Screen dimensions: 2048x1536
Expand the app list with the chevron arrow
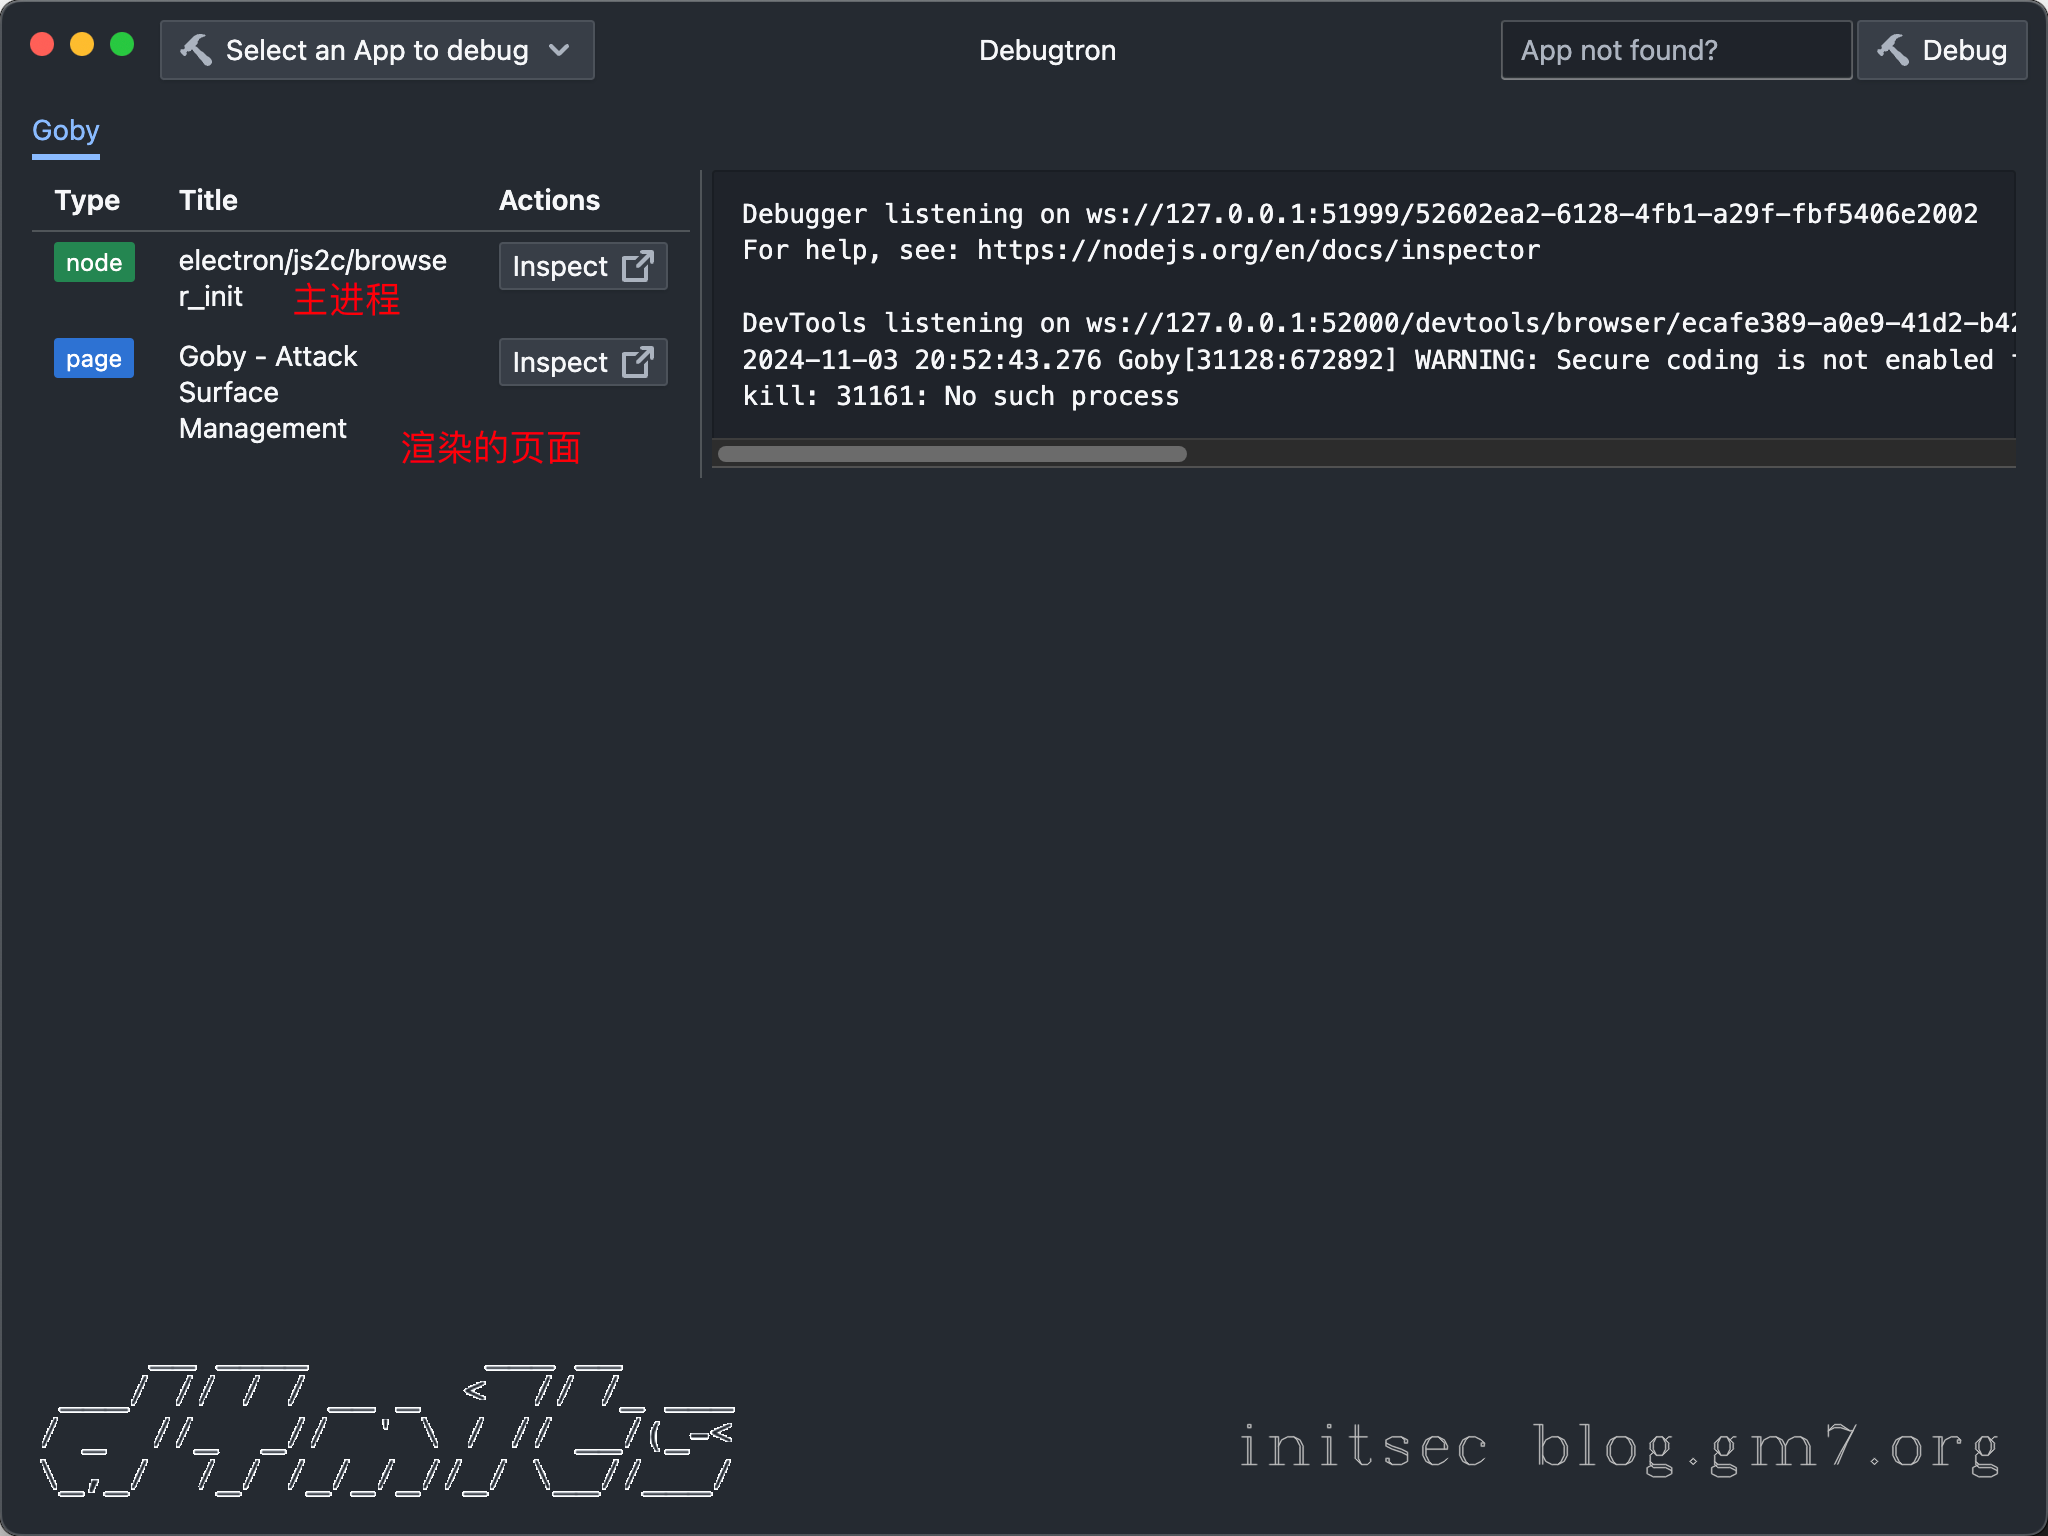point(560,50)
